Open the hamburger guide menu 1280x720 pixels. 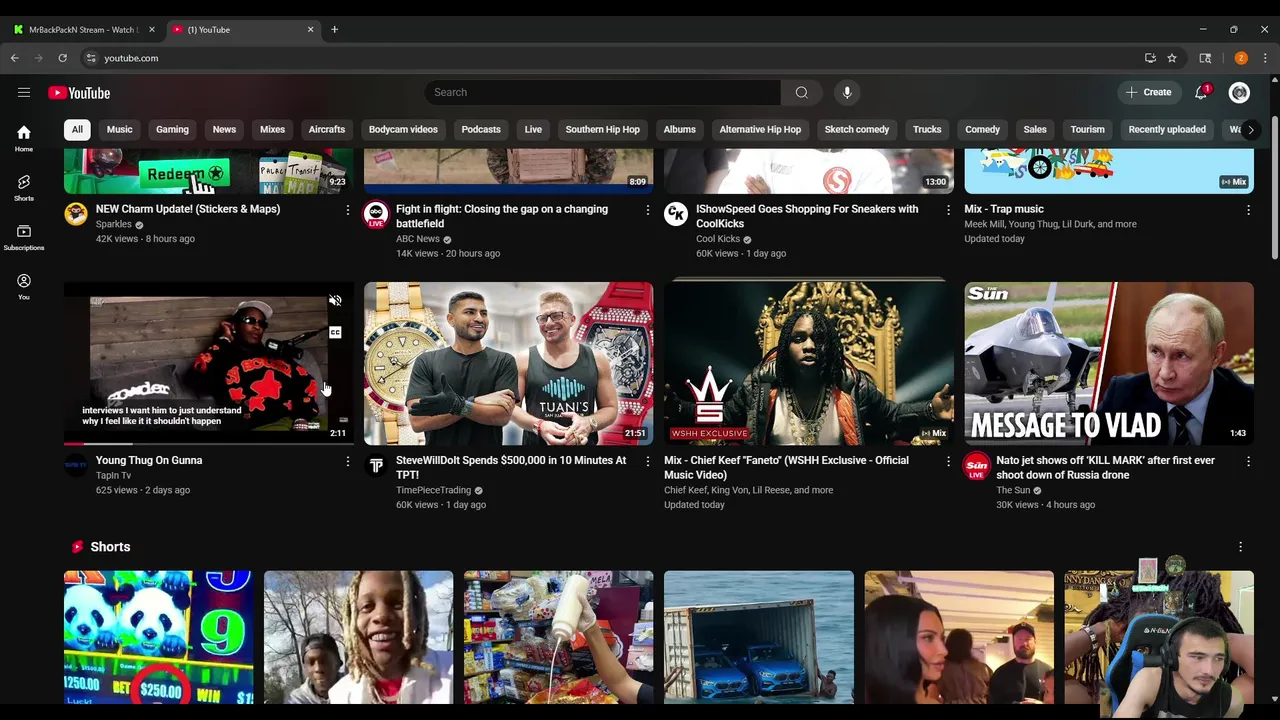point(24,92)
